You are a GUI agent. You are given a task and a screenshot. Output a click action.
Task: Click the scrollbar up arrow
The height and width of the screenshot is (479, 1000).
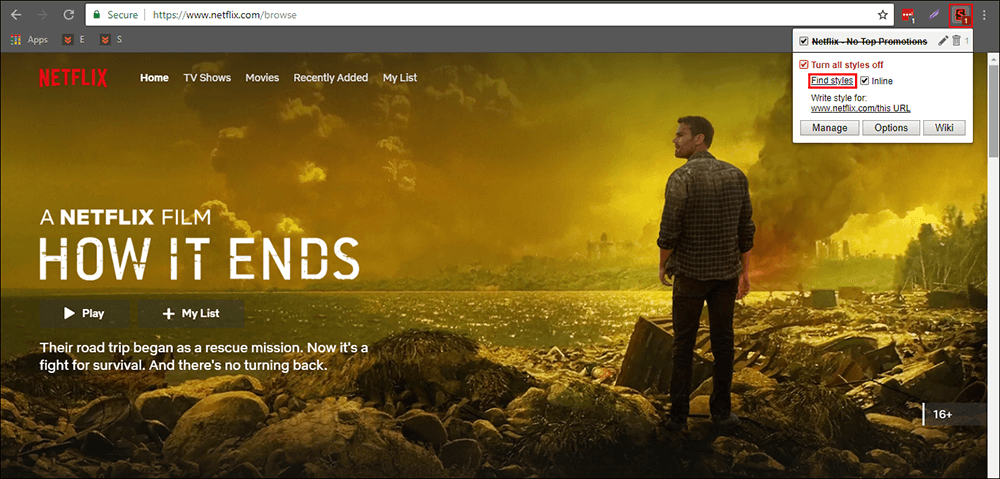pos(994,57)
